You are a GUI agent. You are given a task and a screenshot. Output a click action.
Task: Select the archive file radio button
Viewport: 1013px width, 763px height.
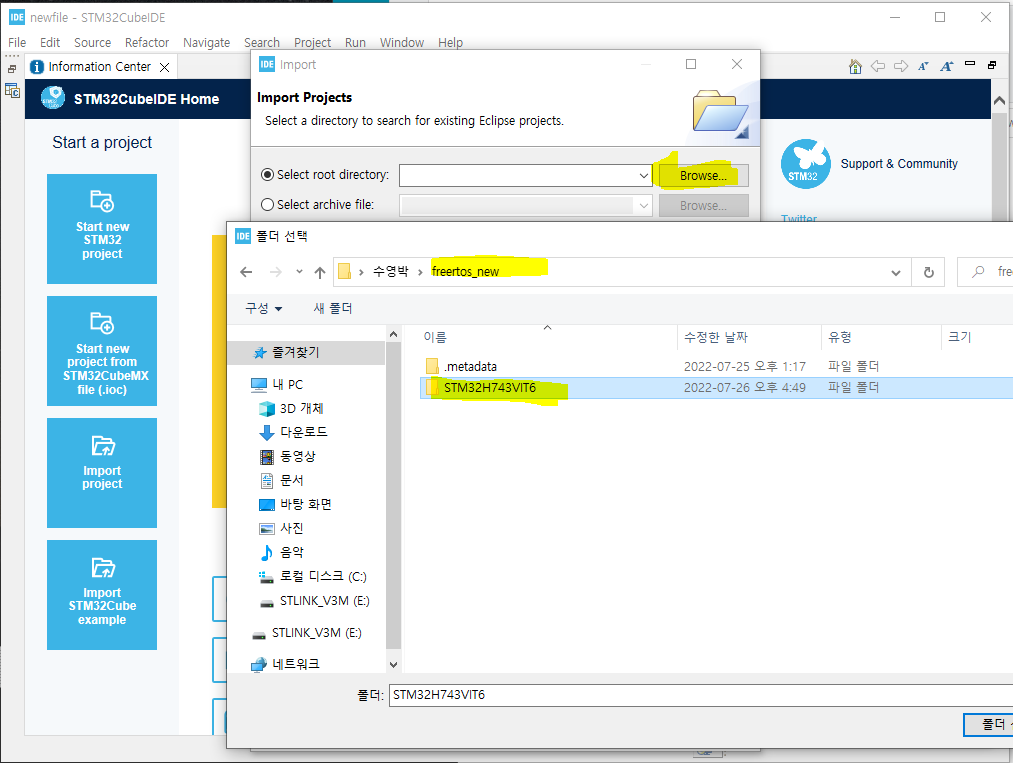267,204
